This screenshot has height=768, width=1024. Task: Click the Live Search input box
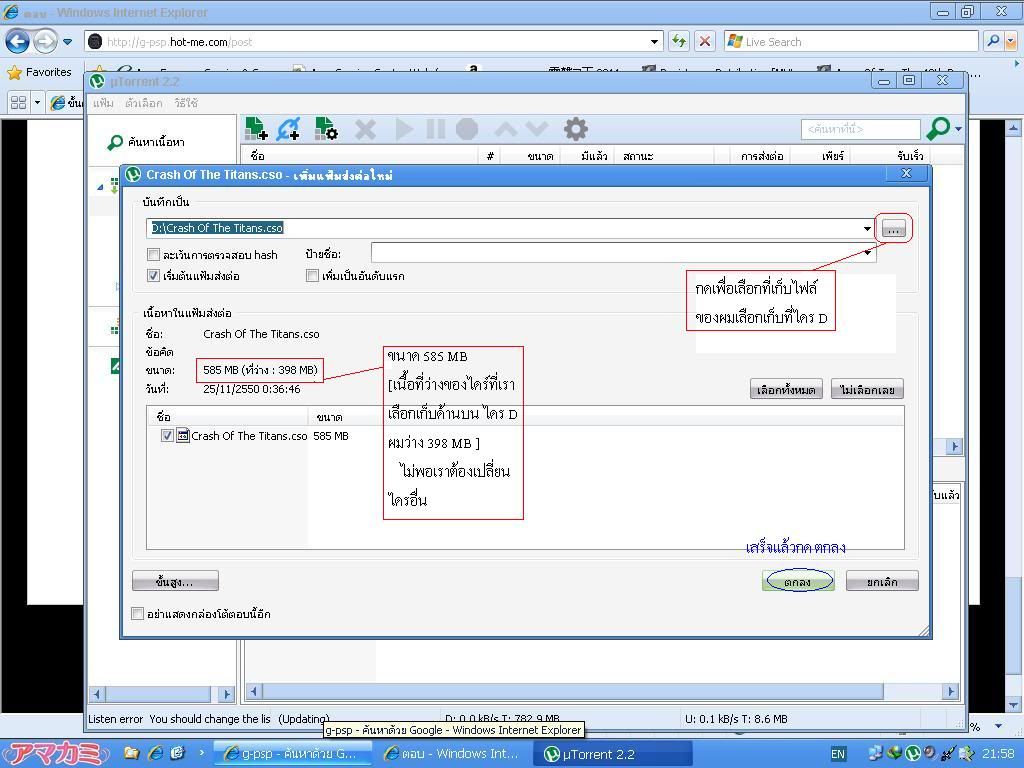coord(852,42)
